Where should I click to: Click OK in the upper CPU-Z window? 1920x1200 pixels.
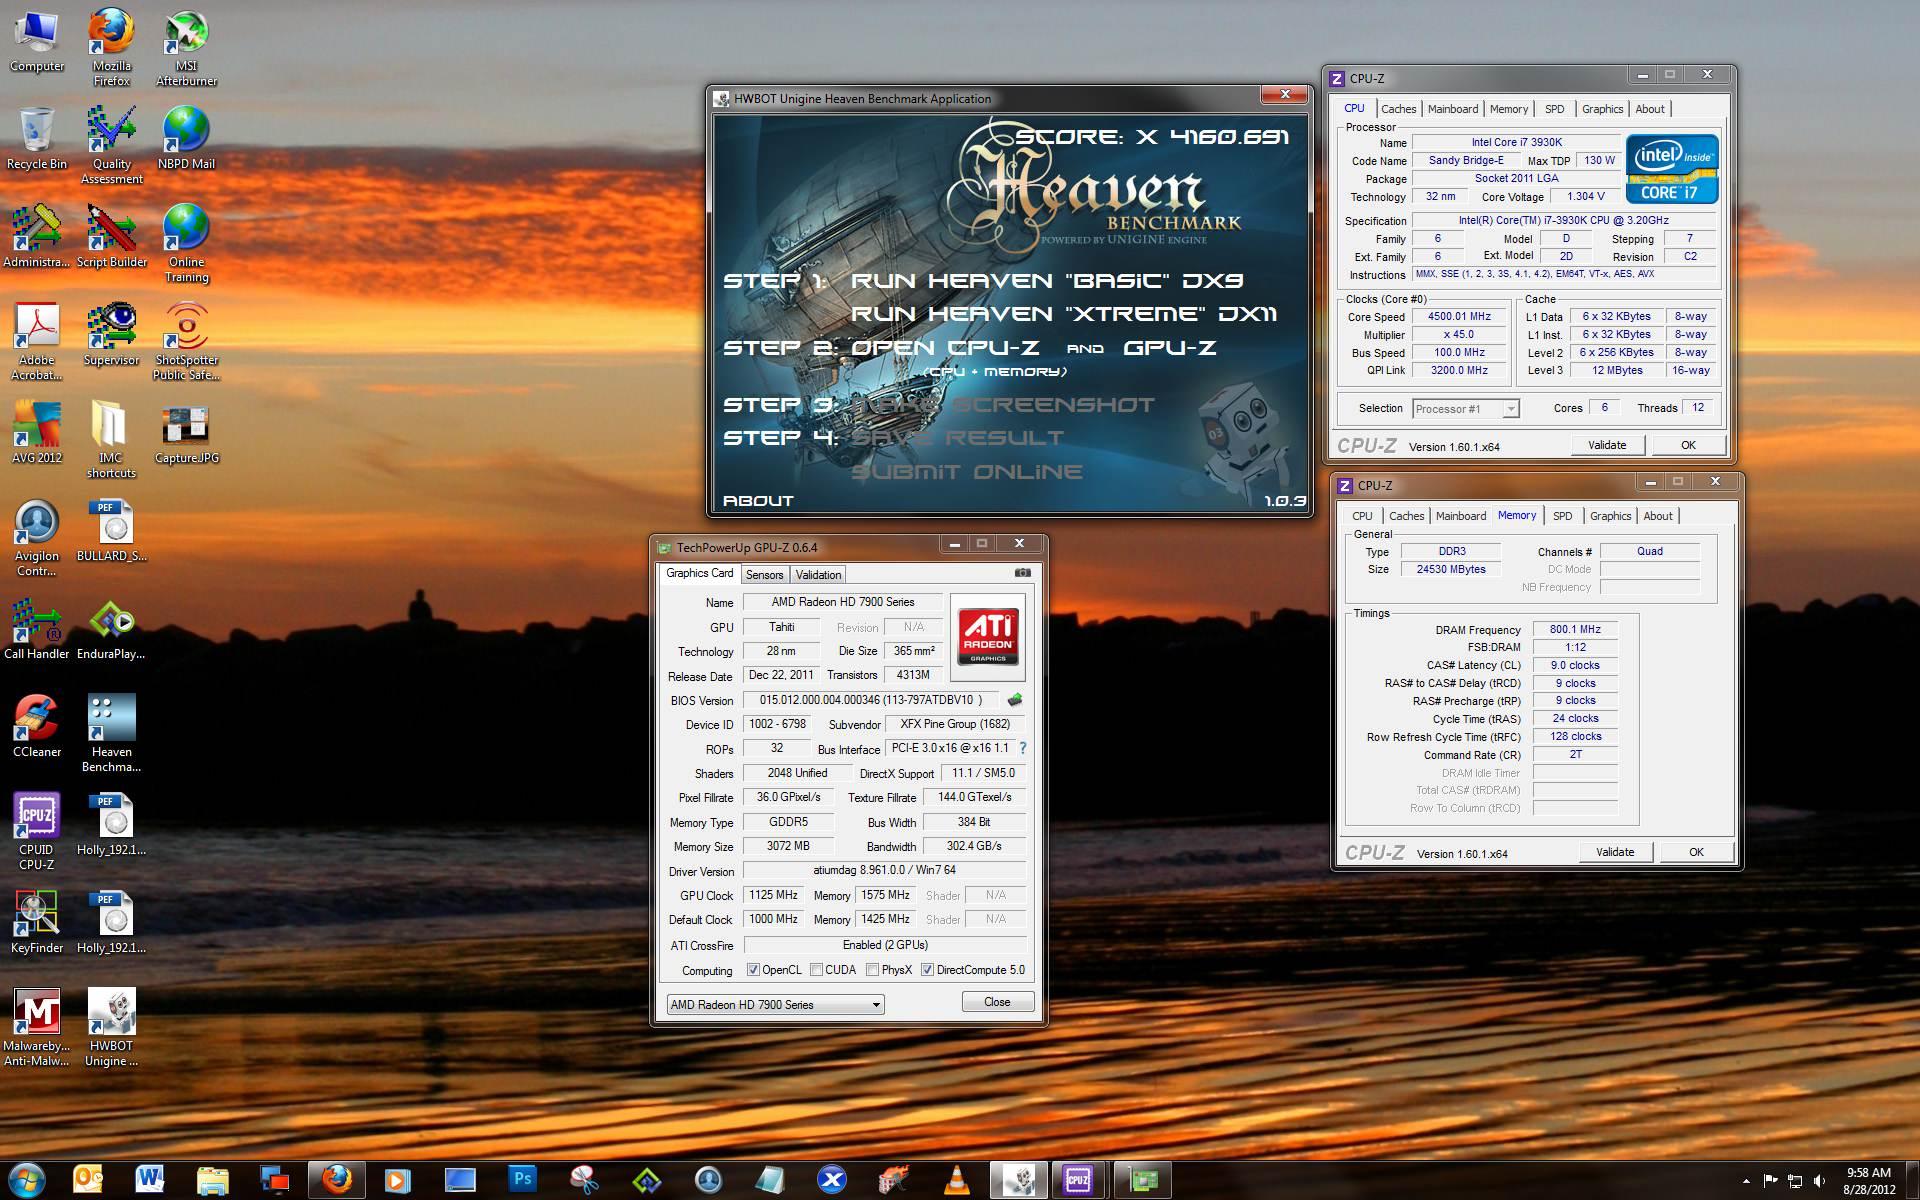(x=1688, y=445)
